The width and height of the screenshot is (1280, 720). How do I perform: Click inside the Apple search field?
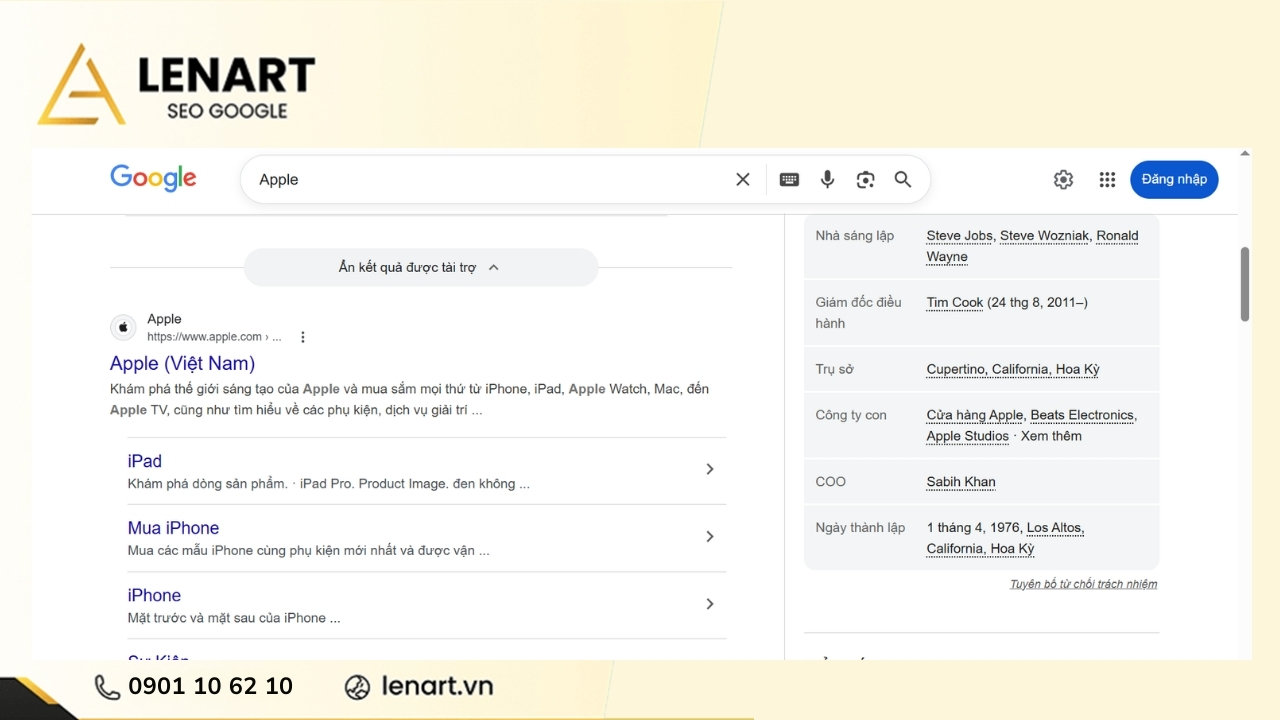(480, 180)
